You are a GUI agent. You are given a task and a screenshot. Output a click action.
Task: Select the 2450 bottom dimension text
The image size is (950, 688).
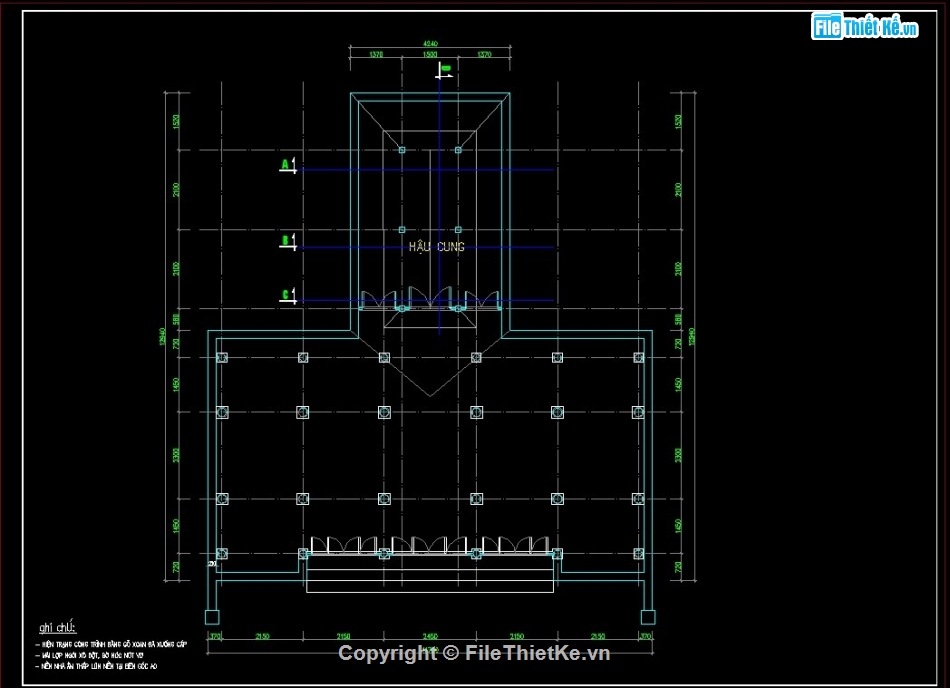click(430, 636)
